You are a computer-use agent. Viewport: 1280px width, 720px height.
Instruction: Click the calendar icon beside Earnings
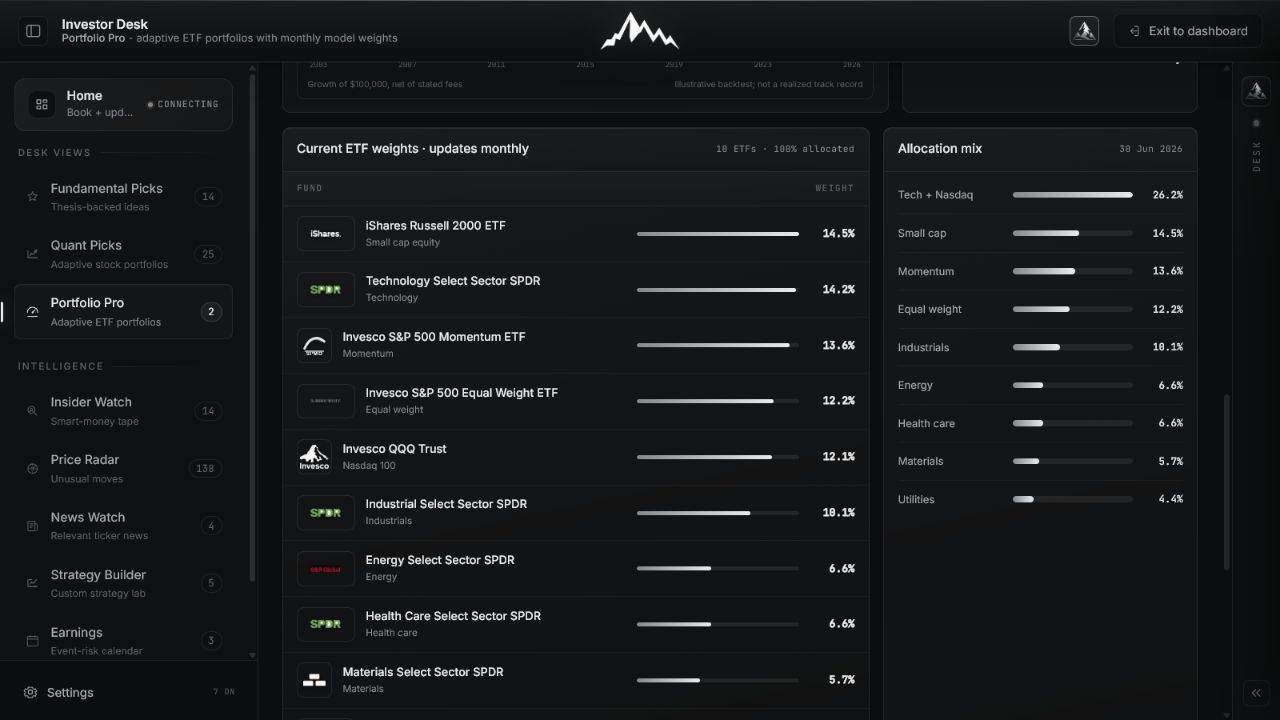pos(32,640)
